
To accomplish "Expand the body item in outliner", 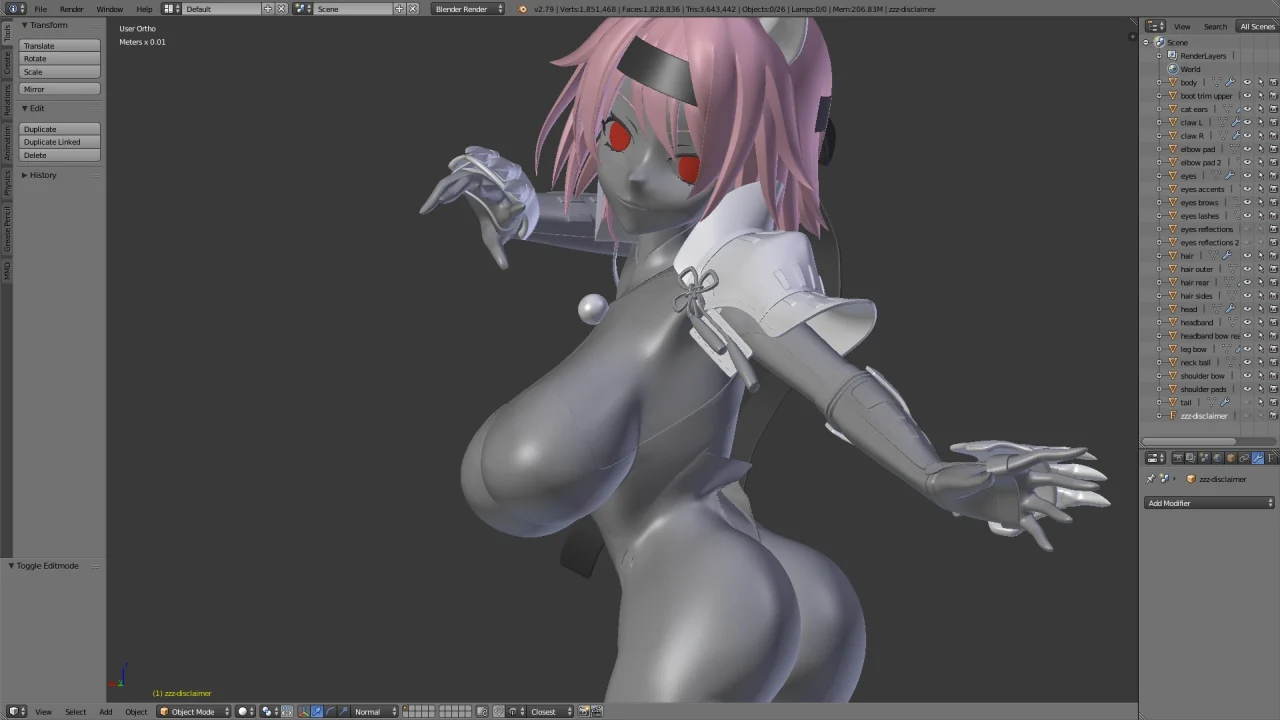I will [x=1160, y=82].
